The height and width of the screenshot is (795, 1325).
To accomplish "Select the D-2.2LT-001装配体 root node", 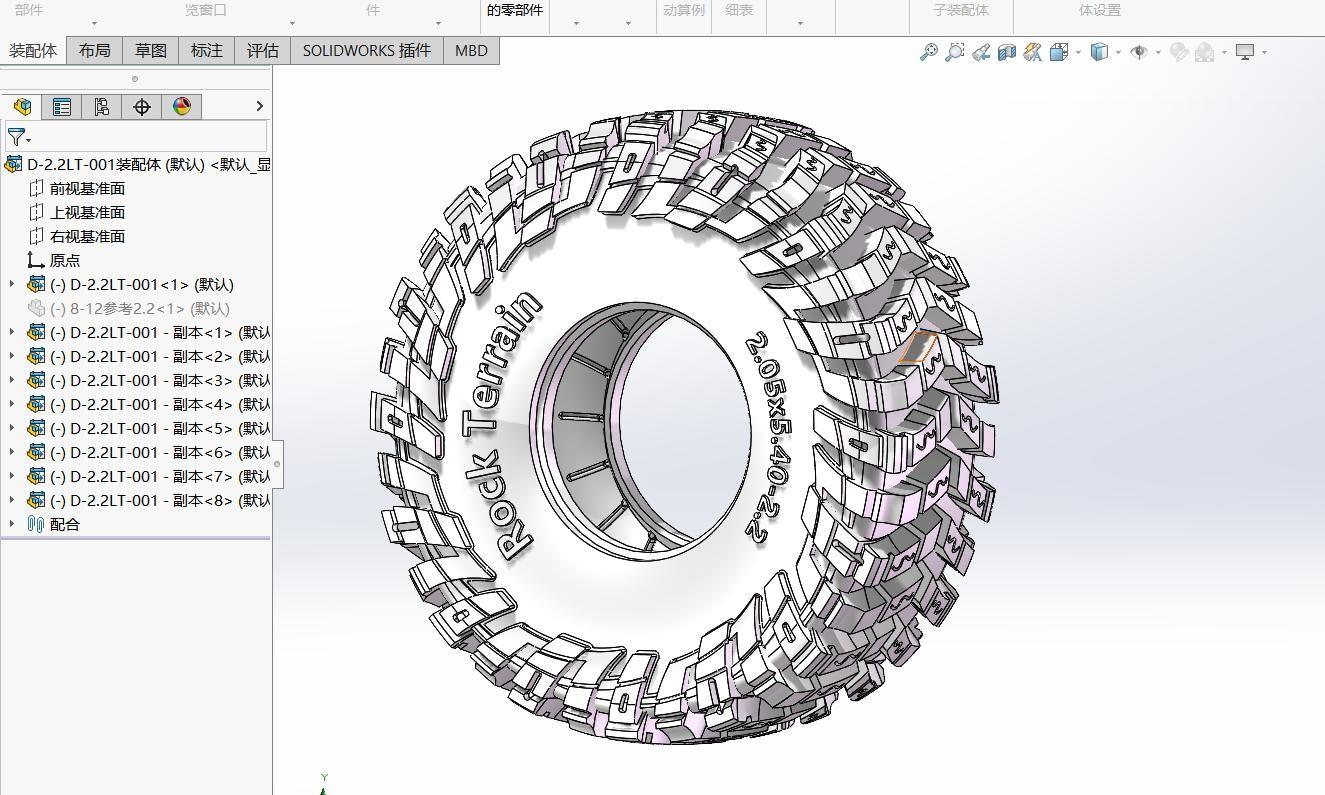I will [137, 164].
